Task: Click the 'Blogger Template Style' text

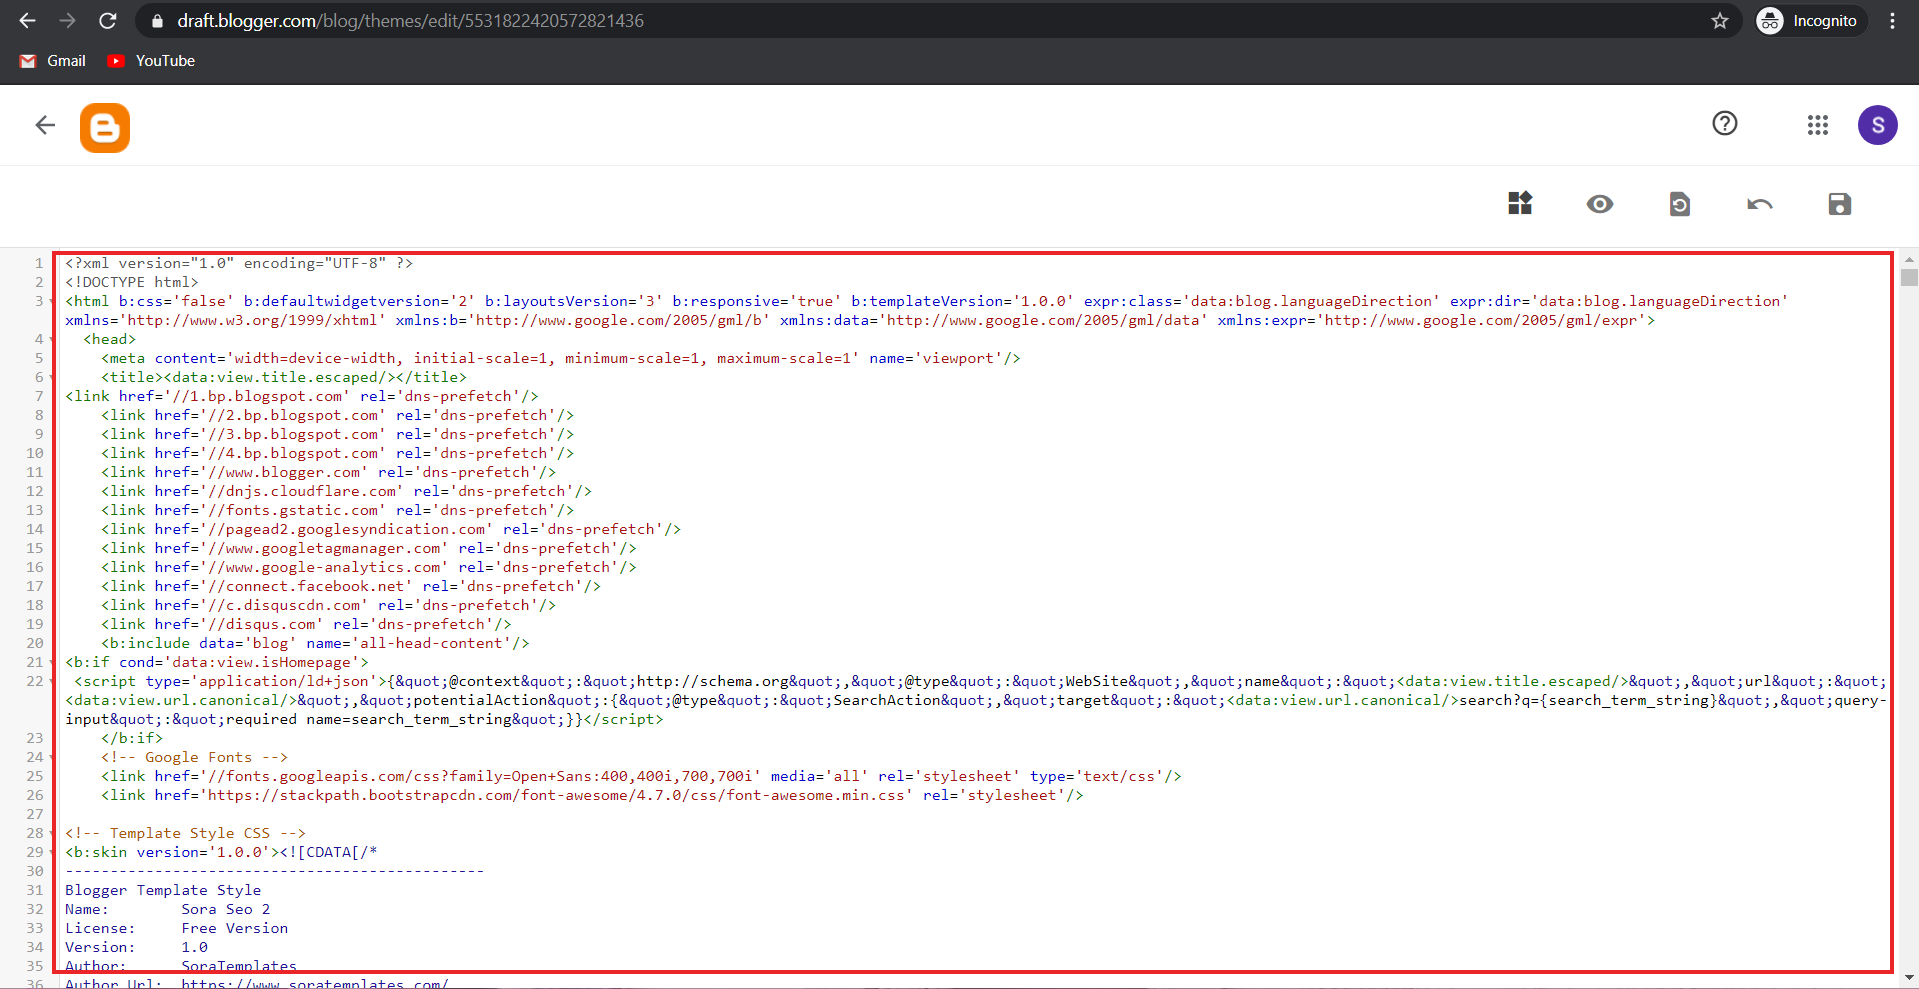Action: pyautogui.click(x=163, y=890)
